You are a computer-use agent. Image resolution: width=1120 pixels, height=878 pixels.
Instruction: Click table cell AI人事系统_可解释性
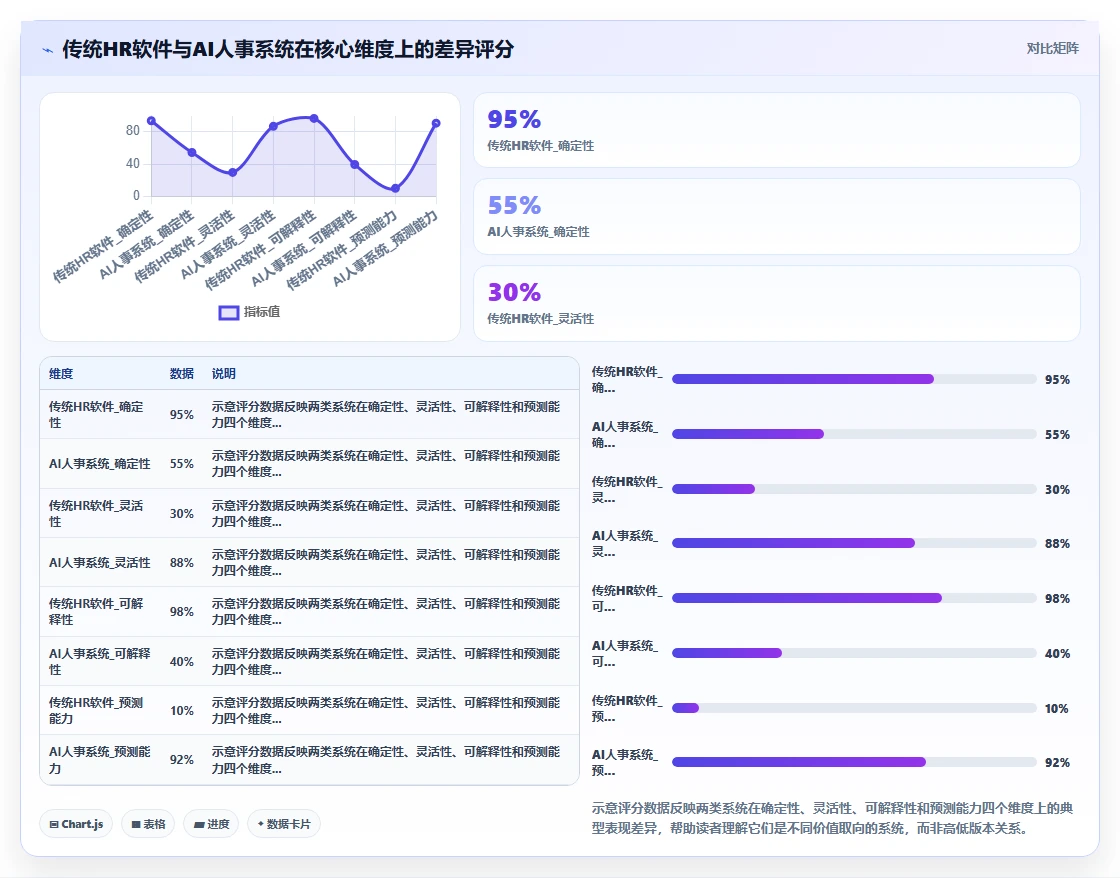(99, 662)
